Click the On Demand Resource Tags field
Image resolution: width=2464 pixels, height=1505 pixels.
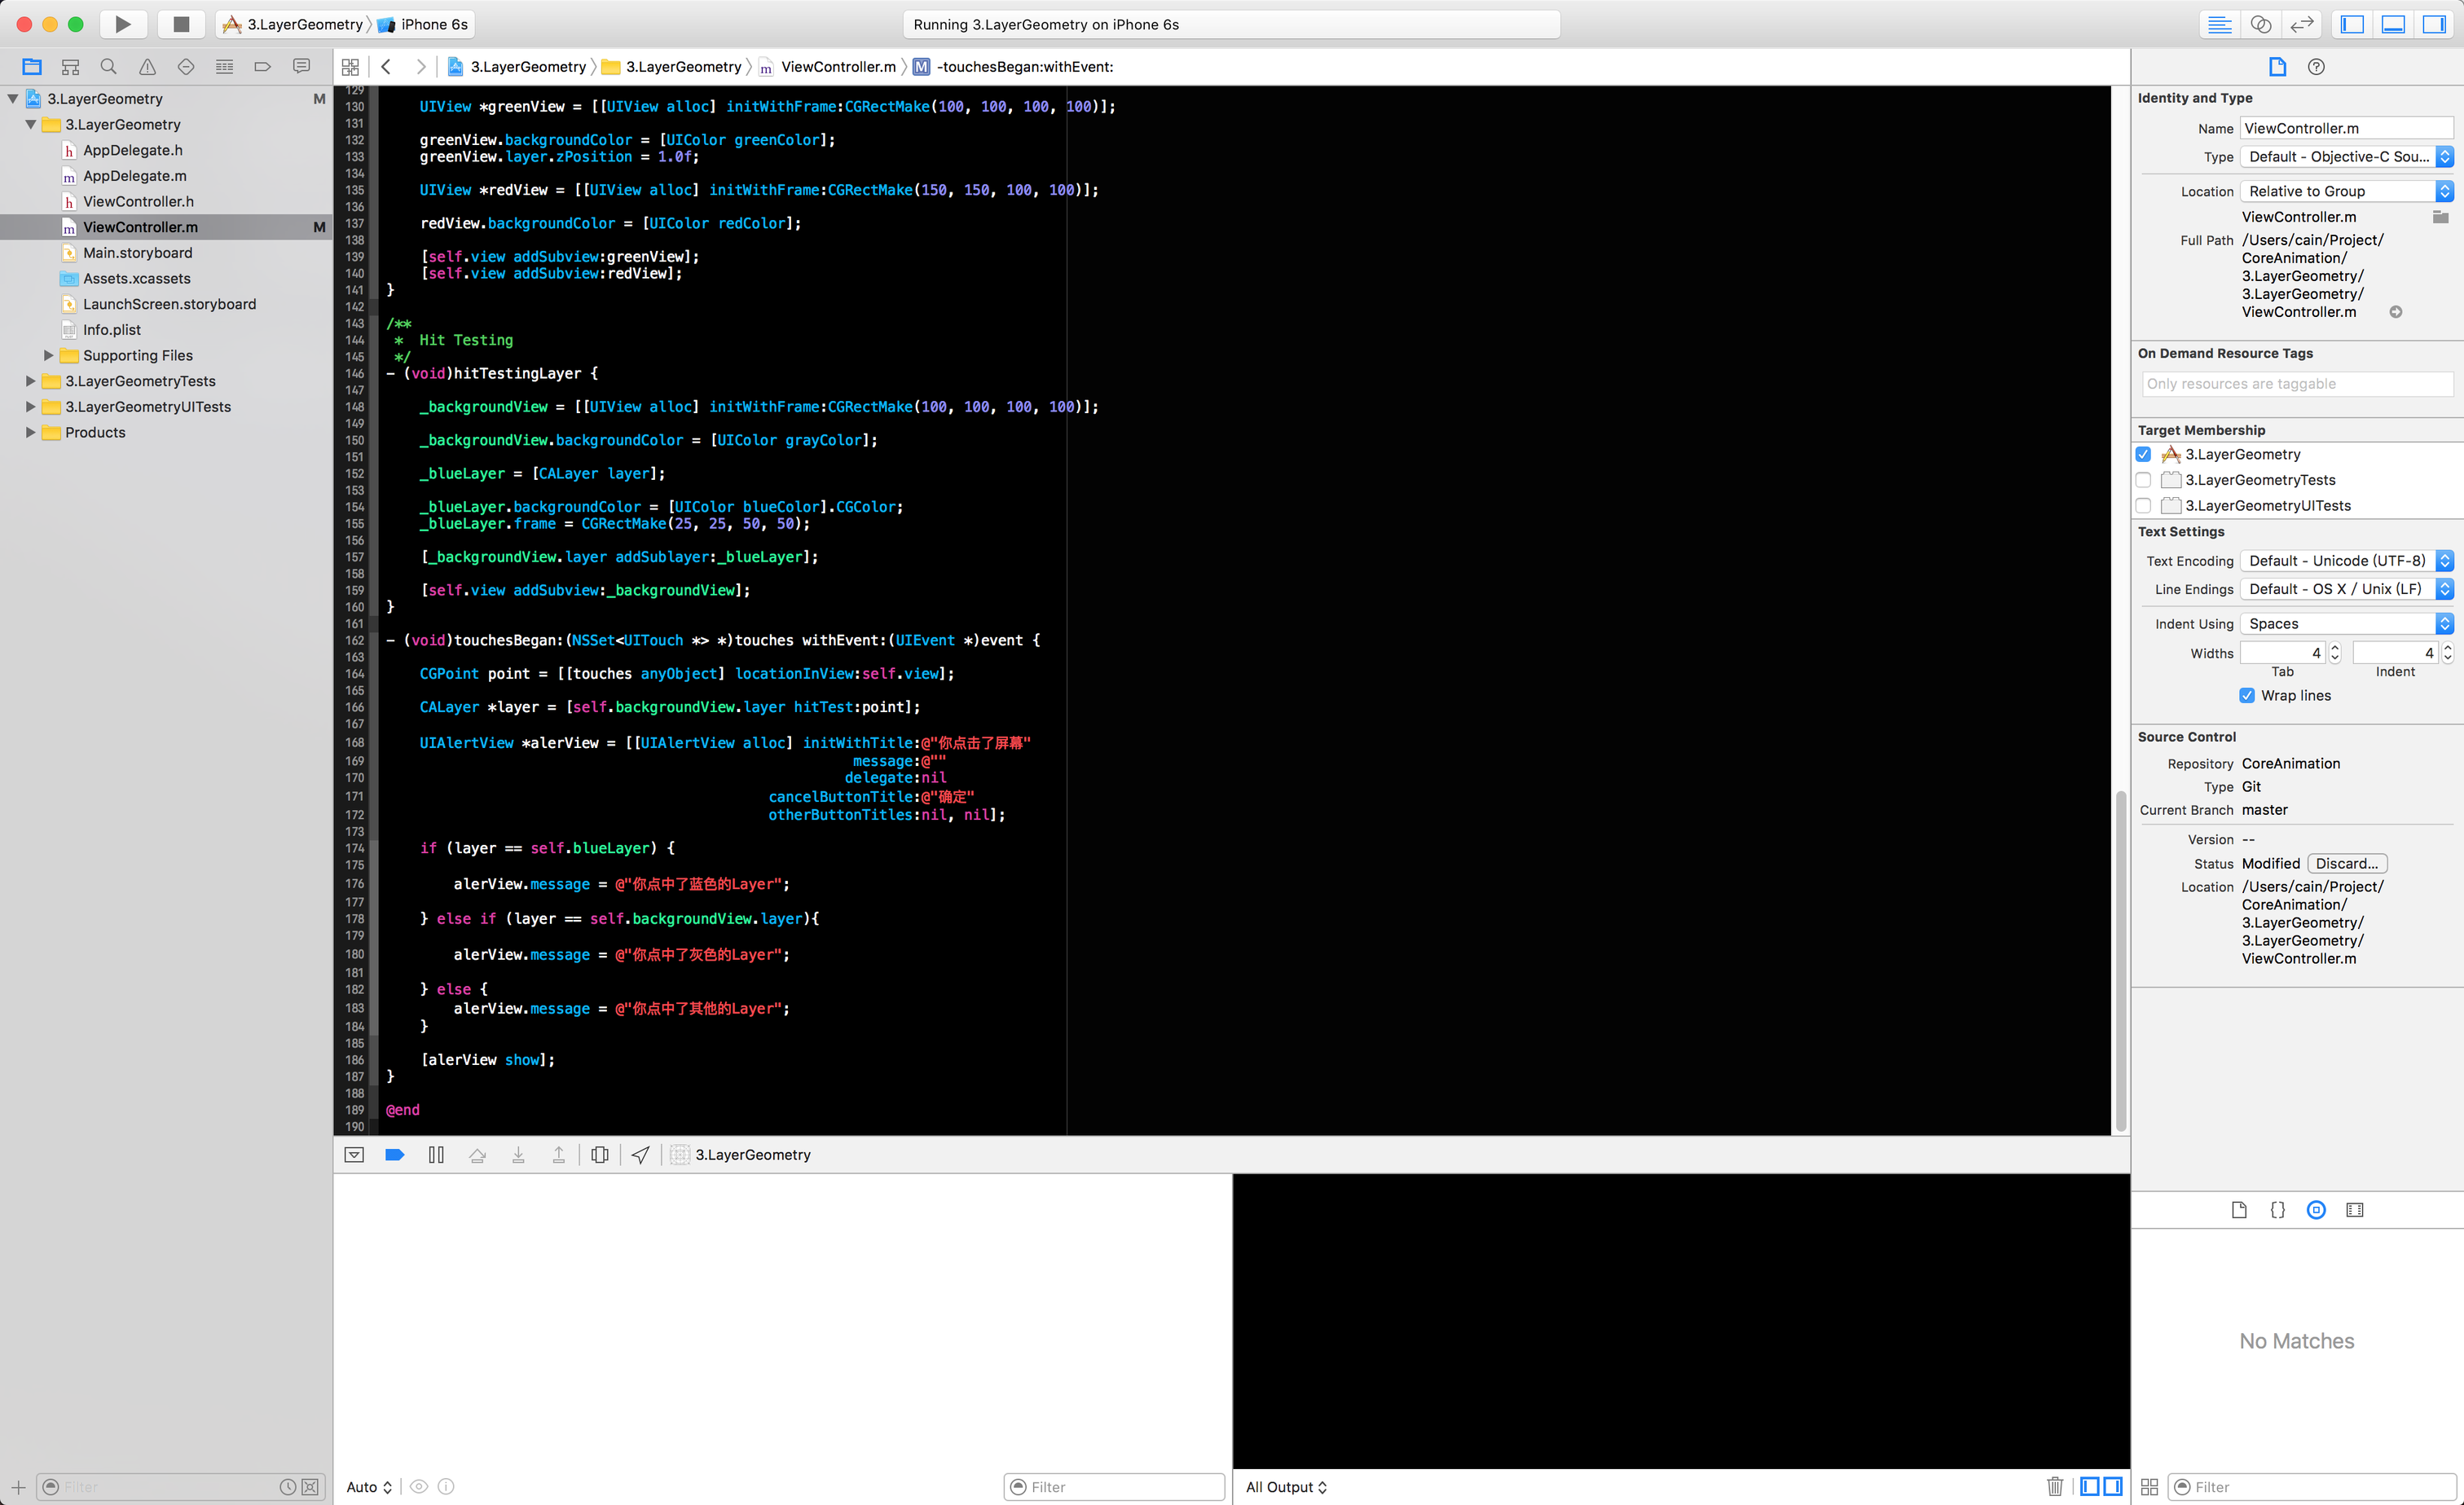2296,384
